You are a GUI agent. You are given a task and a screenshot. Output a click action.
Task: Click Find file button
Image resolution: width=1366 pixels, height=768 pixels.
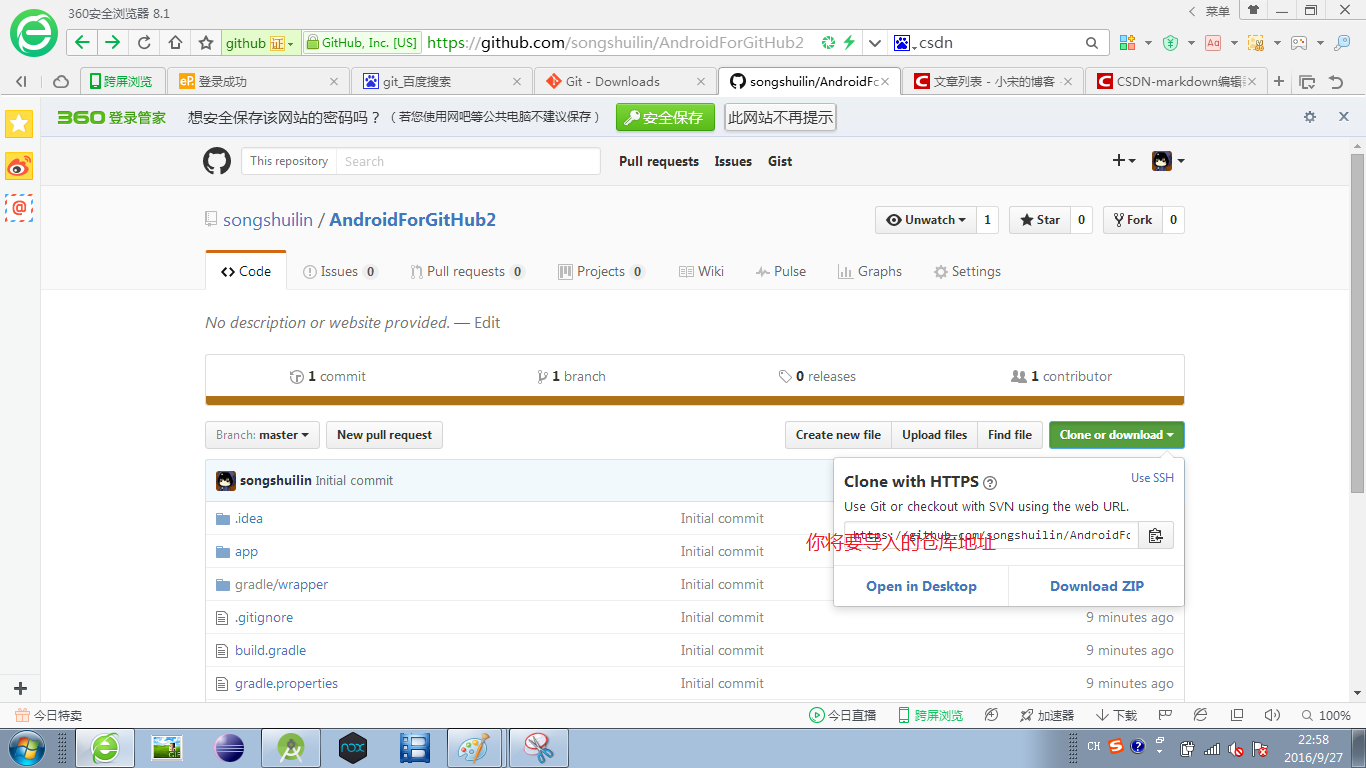click(x=1010, y=435)
